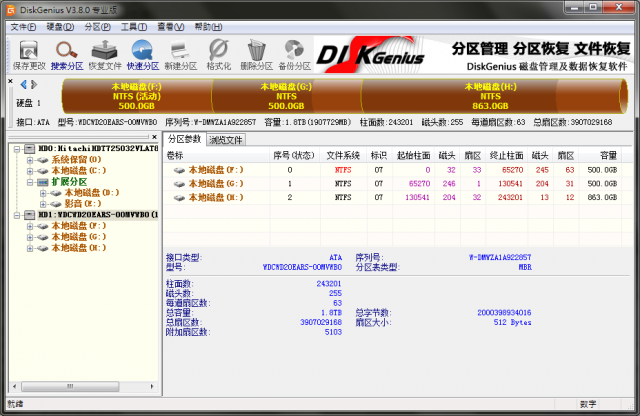Click the MBR partition table type value
The width and height of the screenshot is (640, 416).
pos(525,267)
